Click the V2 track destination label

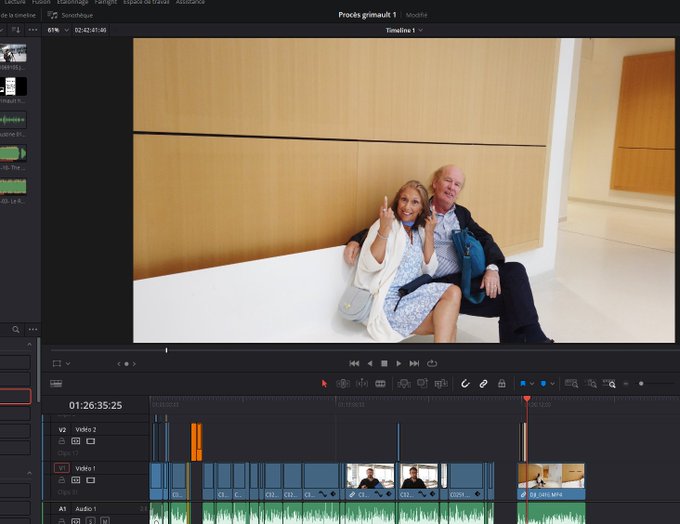62,429
